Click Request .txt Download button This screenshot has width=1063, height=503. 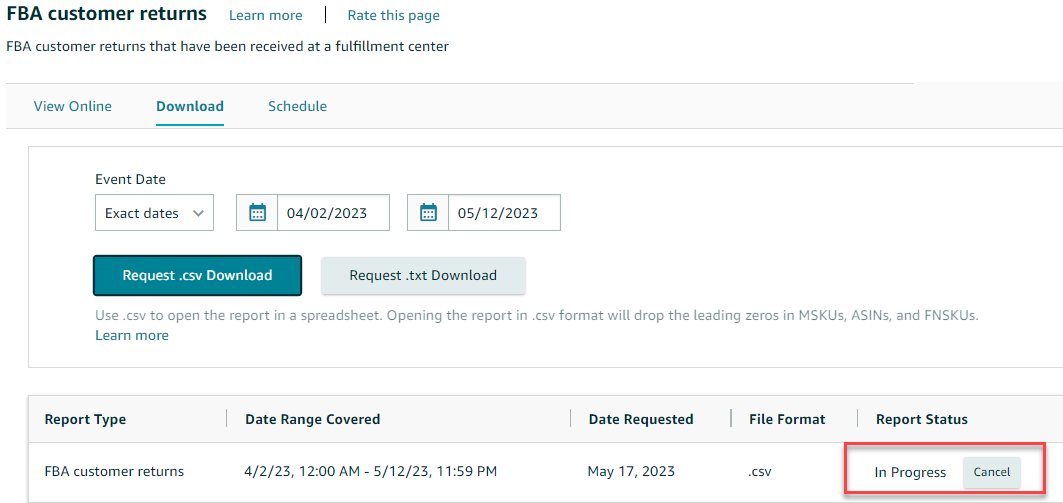click(423, 275)
